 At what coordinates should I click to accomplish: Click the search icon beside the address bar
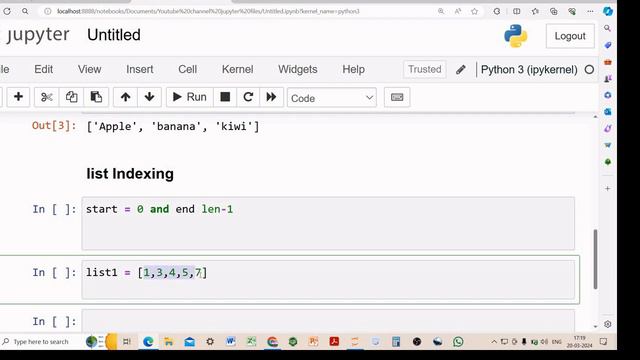tap(25, 11)
